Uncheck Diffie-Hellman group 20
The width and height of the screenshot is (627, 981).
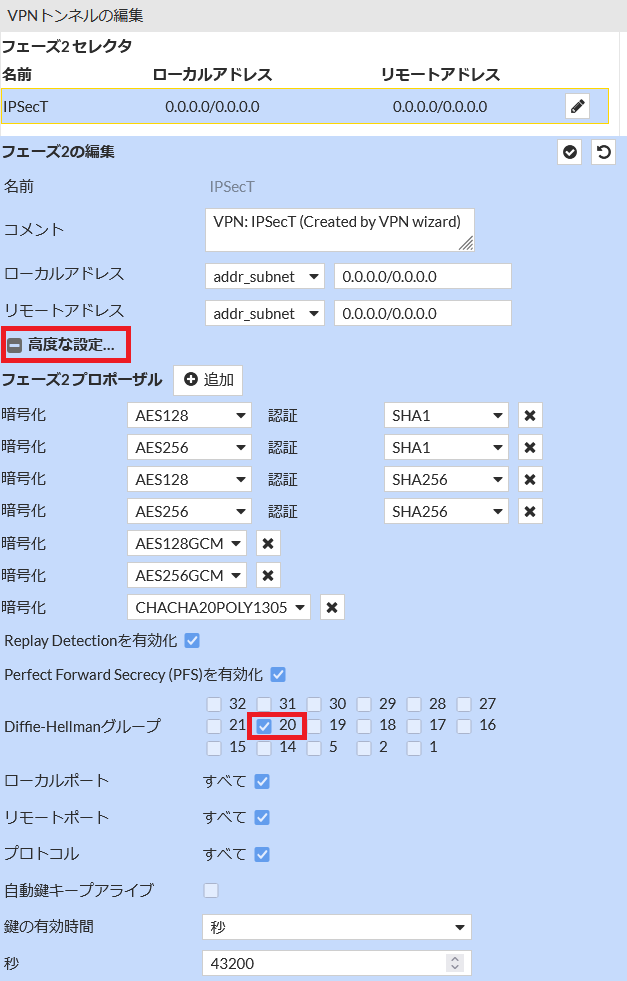(264, 726)
